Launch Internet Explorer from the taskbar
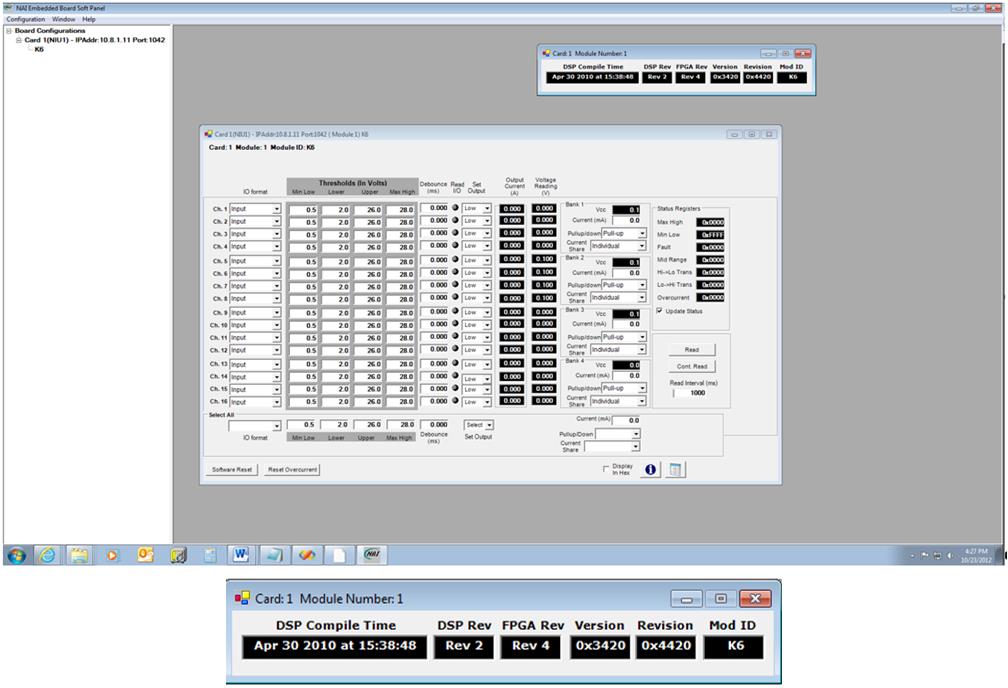The width and height of the screenshot is (1008, 688). pos(47,555)
